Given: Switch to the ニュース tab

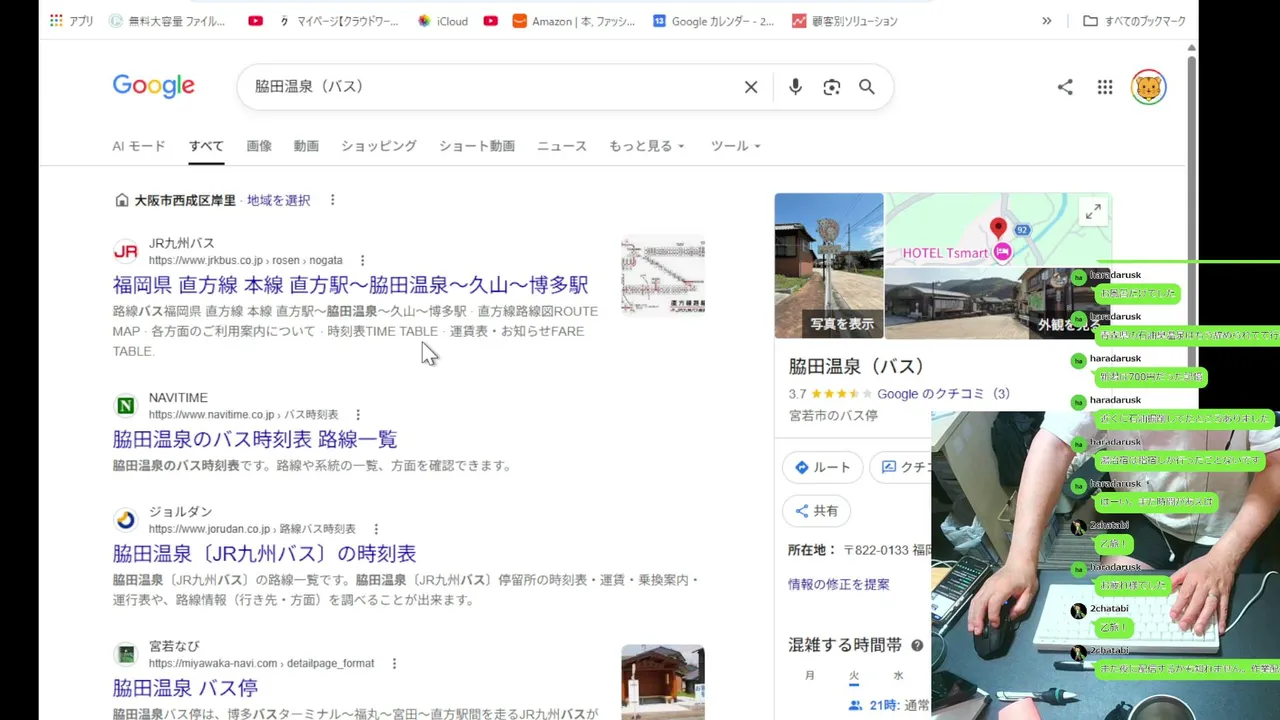Looking at the screenshot, I should pyautogui.click(x=562, y=146).
